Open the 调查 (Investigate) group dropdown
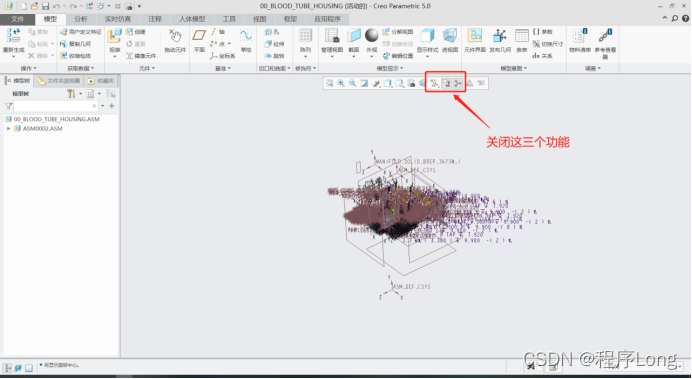This screenshot has height=379, width=692. point(593,68)
